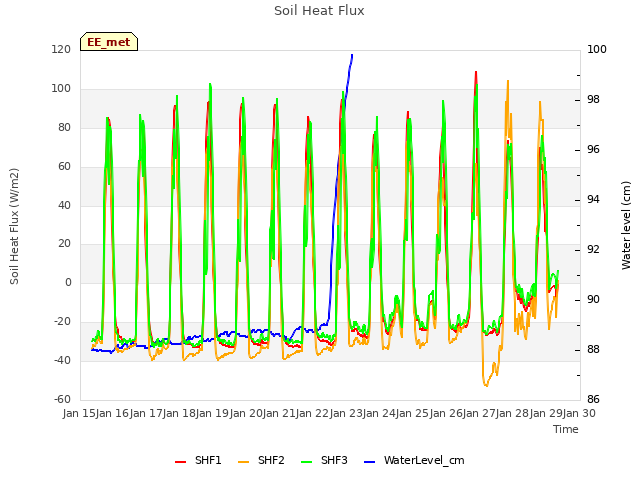The image size is (640, 480).
Task: Click the Water level (cm) axis label
Action: [626, 225]
